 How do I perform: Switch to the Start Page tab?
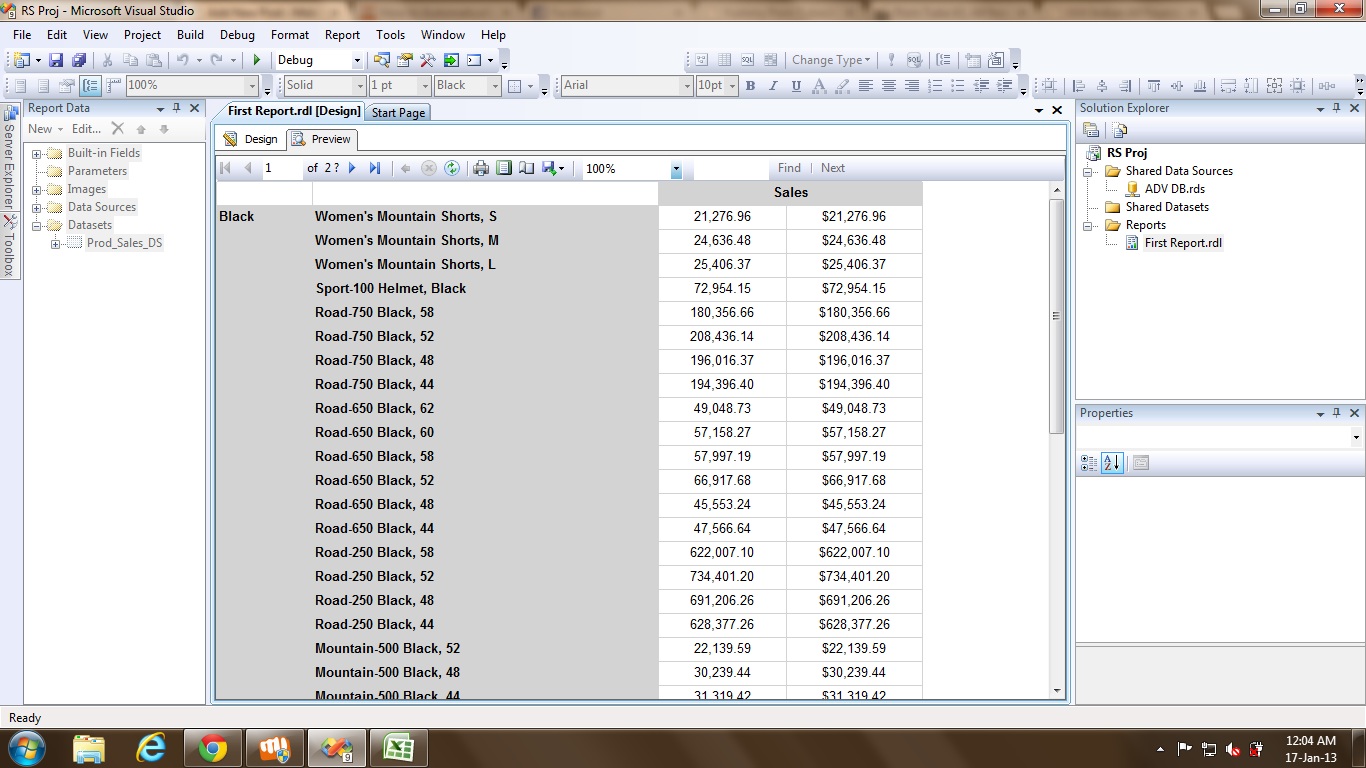coord(398,113)
